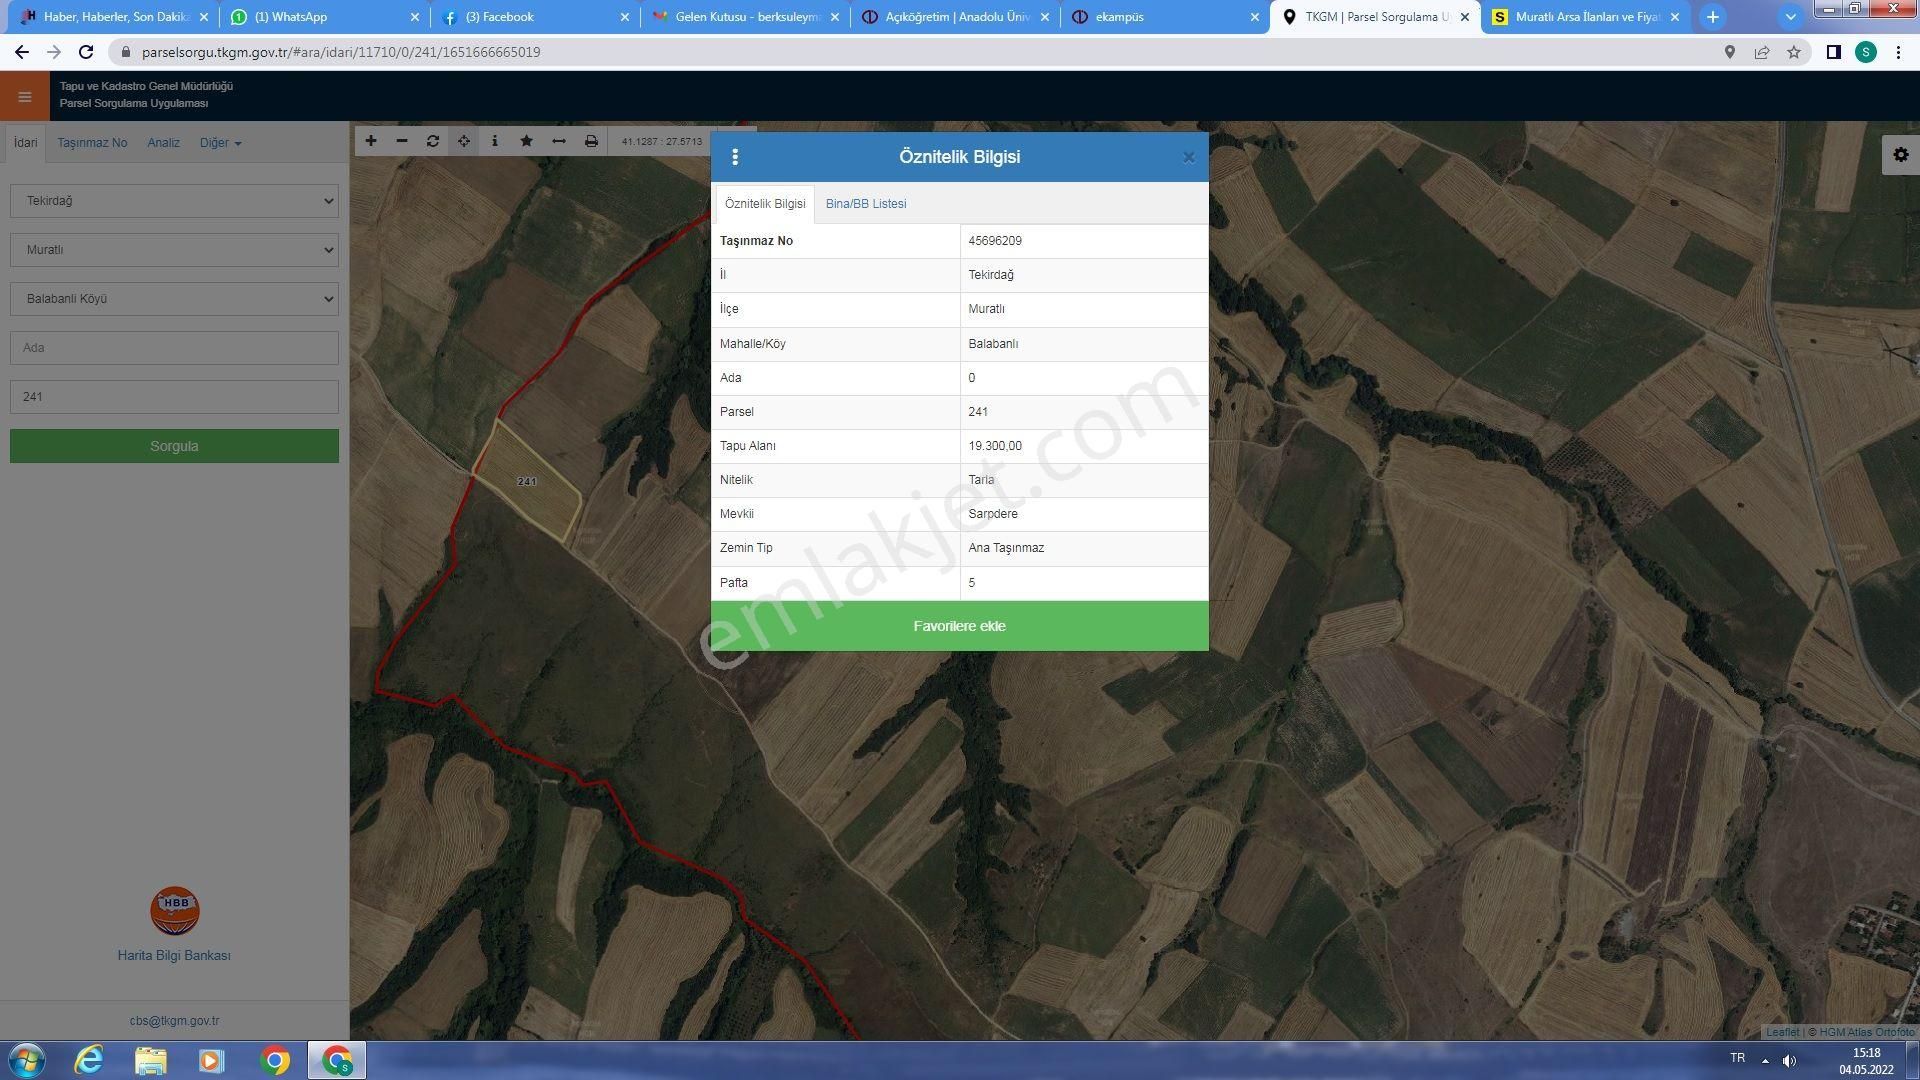Viewport: 1920px width, 1080px height.
Task: Open the Balabanlı Köyü neighborhood dropdown
Action: (x=175, y=299)
